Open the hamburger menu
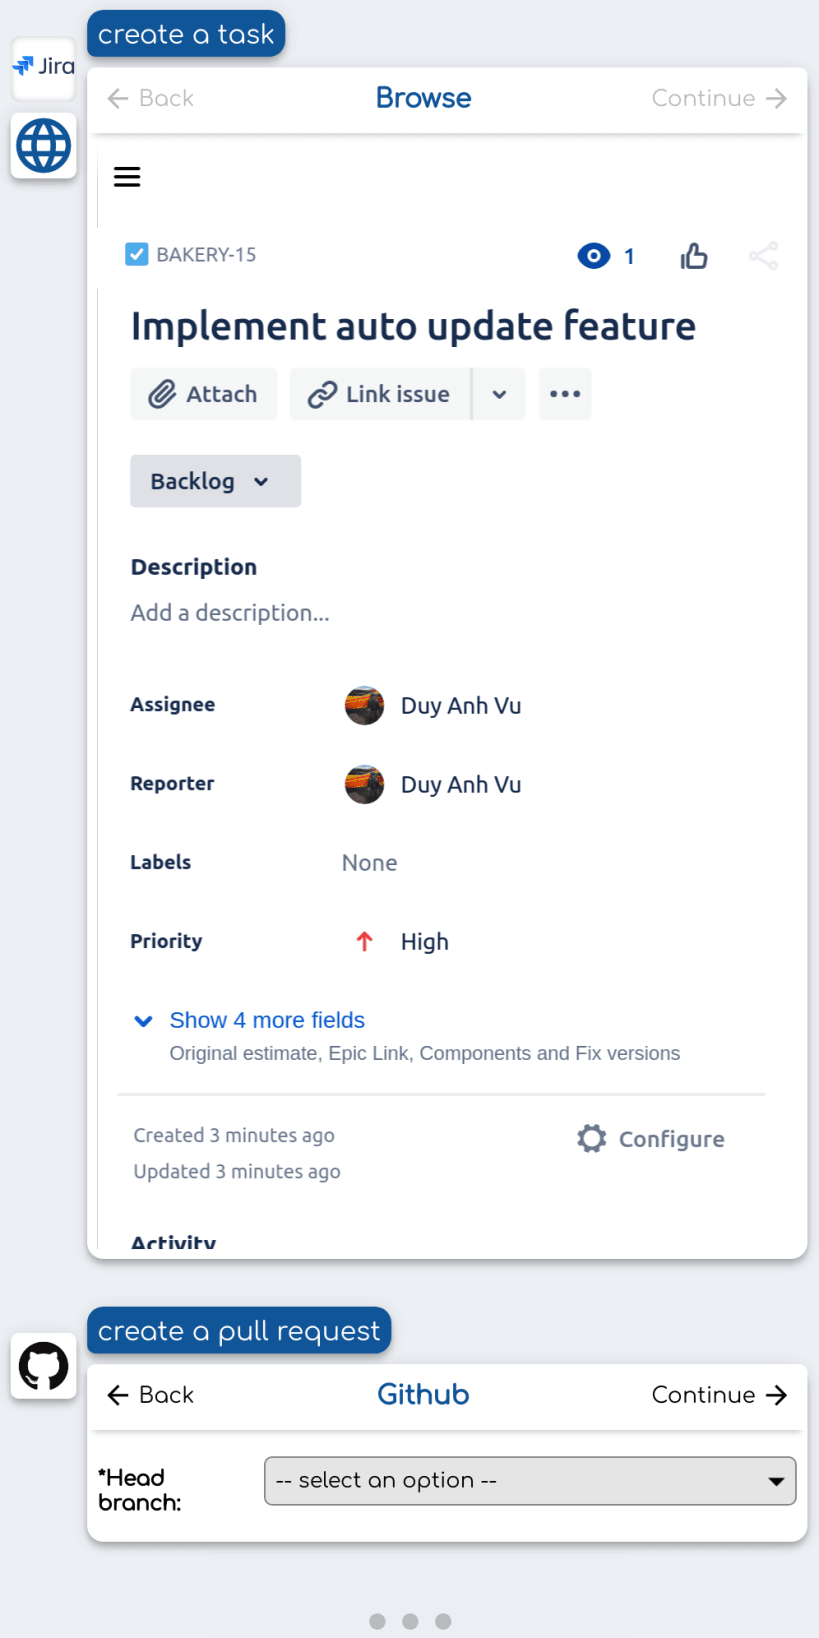The width and height of the screenshot is (819, 1638). [127, 177]
